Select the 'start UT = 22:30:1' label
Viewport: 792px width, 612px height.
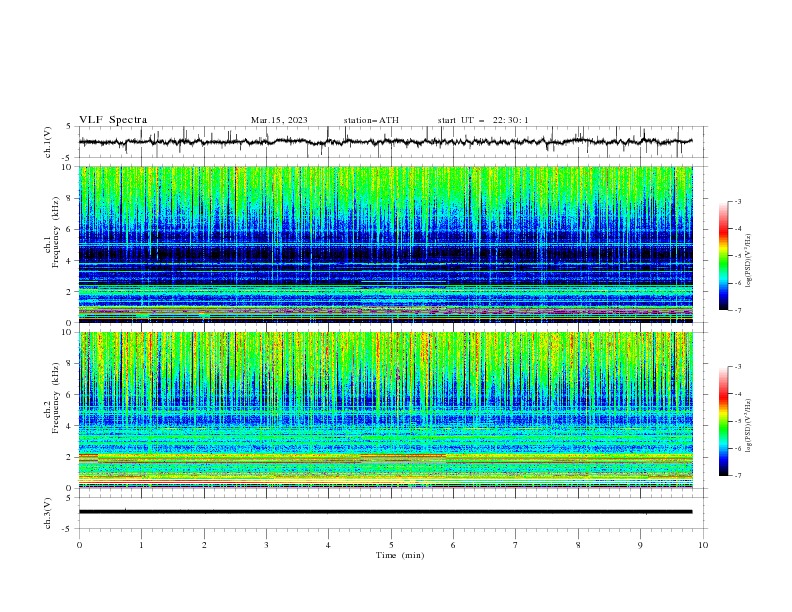(x=483, y=120)
